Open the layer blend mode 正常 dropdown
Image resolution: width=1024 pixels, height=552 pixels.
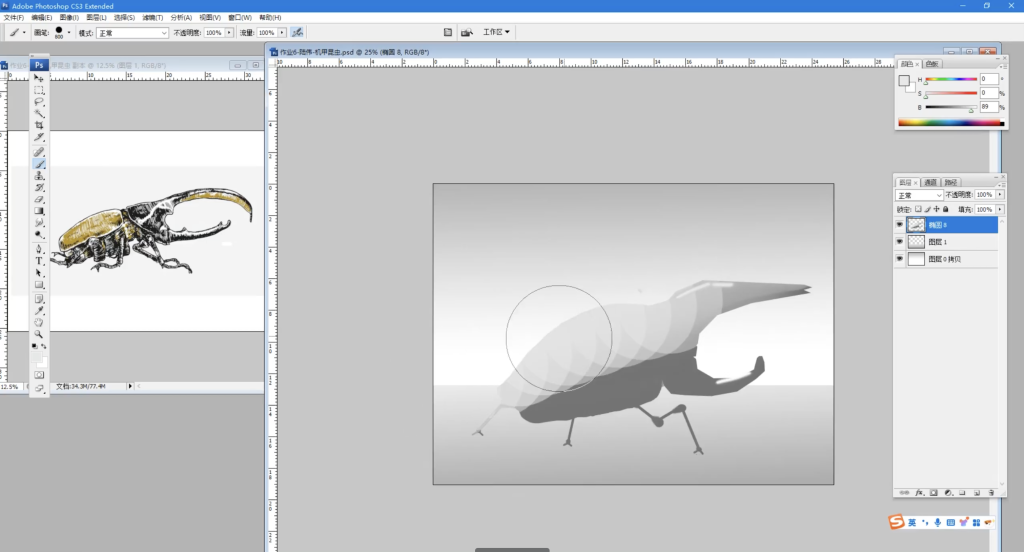pyautogui.click(x=918, y=195)
